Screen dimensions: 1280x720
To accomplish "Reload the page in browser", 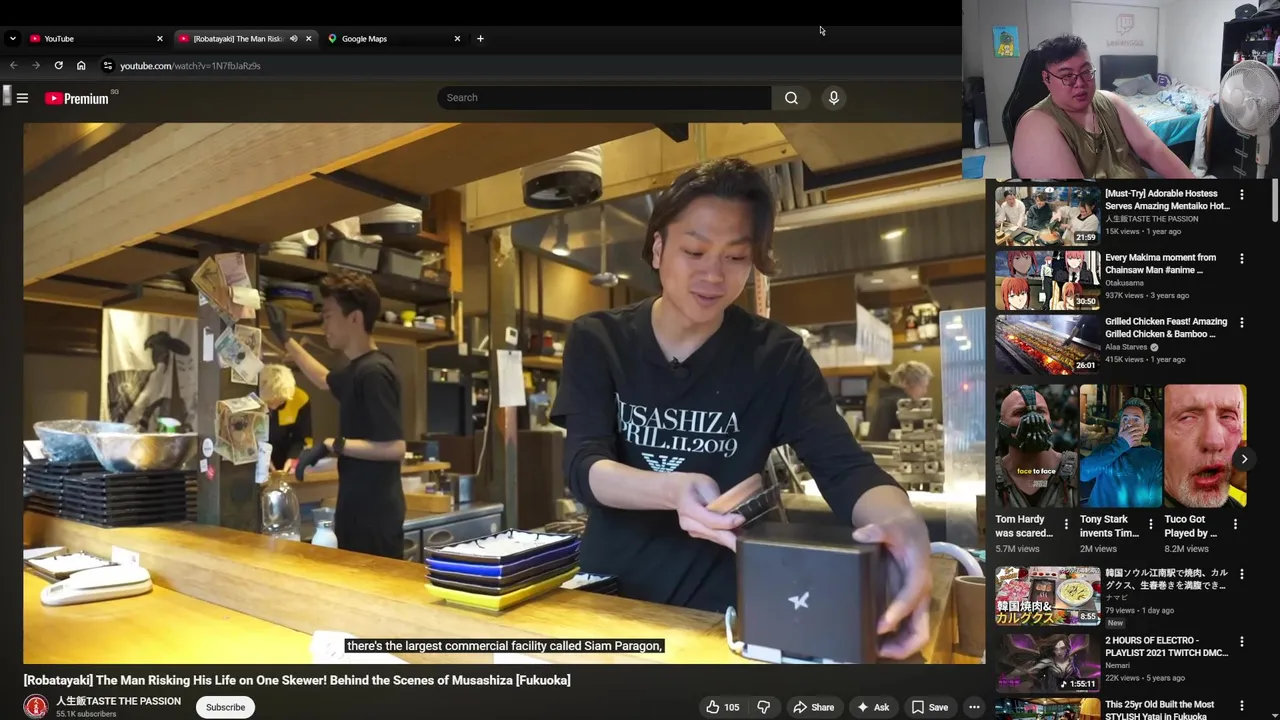I will (x=58, y=66).
